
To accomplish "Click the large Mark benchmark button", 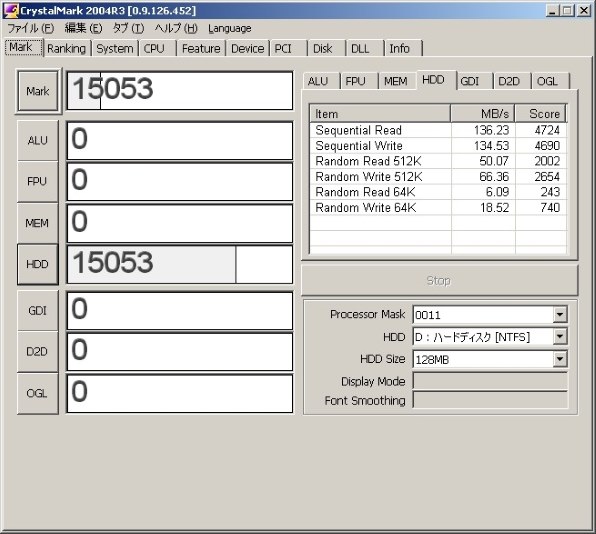I will pos(38,91).
